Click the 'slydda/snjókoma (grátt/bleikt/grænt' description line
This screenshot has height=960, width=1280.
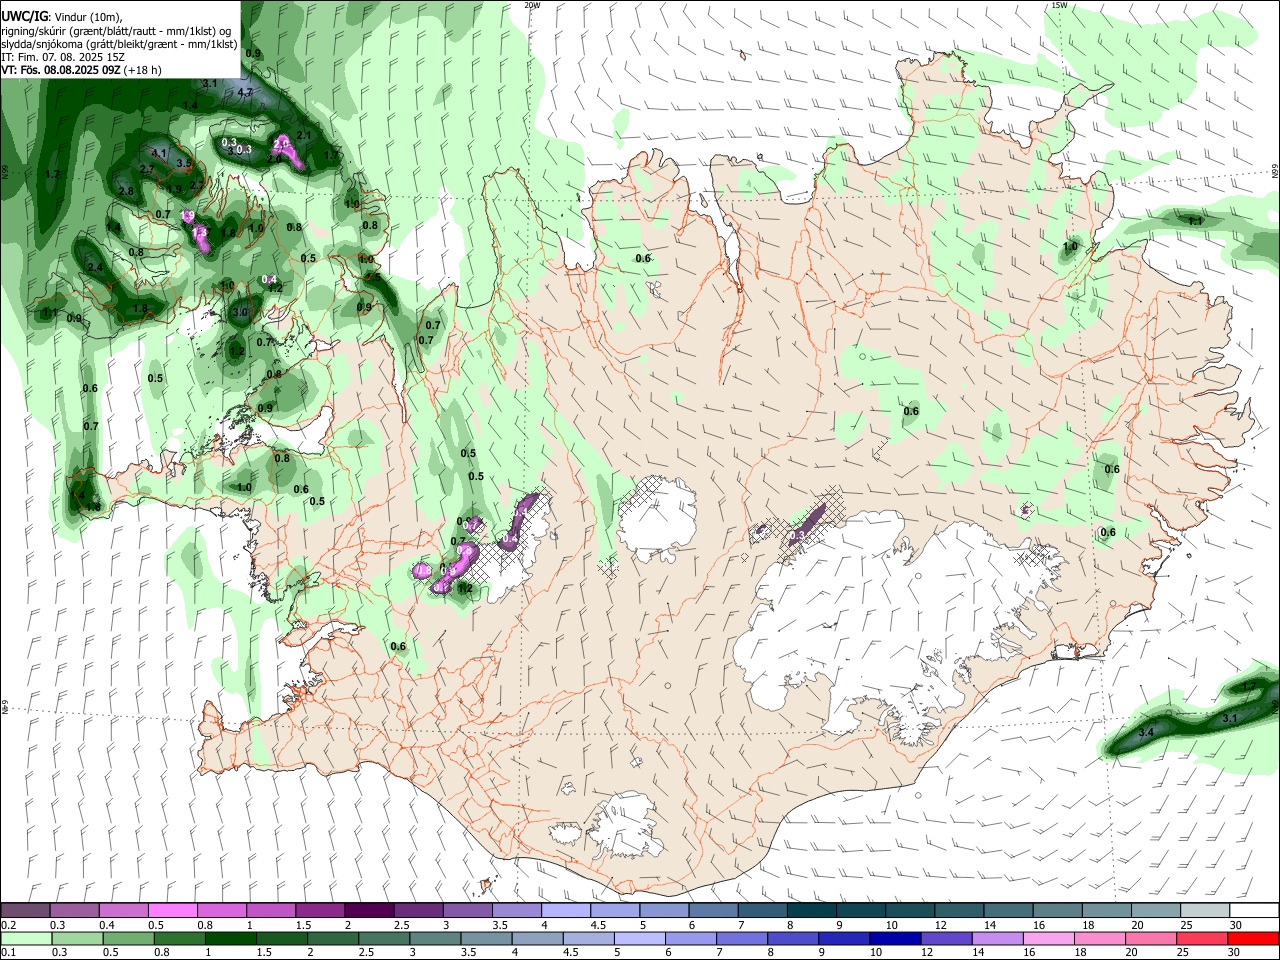coord(119,44)
